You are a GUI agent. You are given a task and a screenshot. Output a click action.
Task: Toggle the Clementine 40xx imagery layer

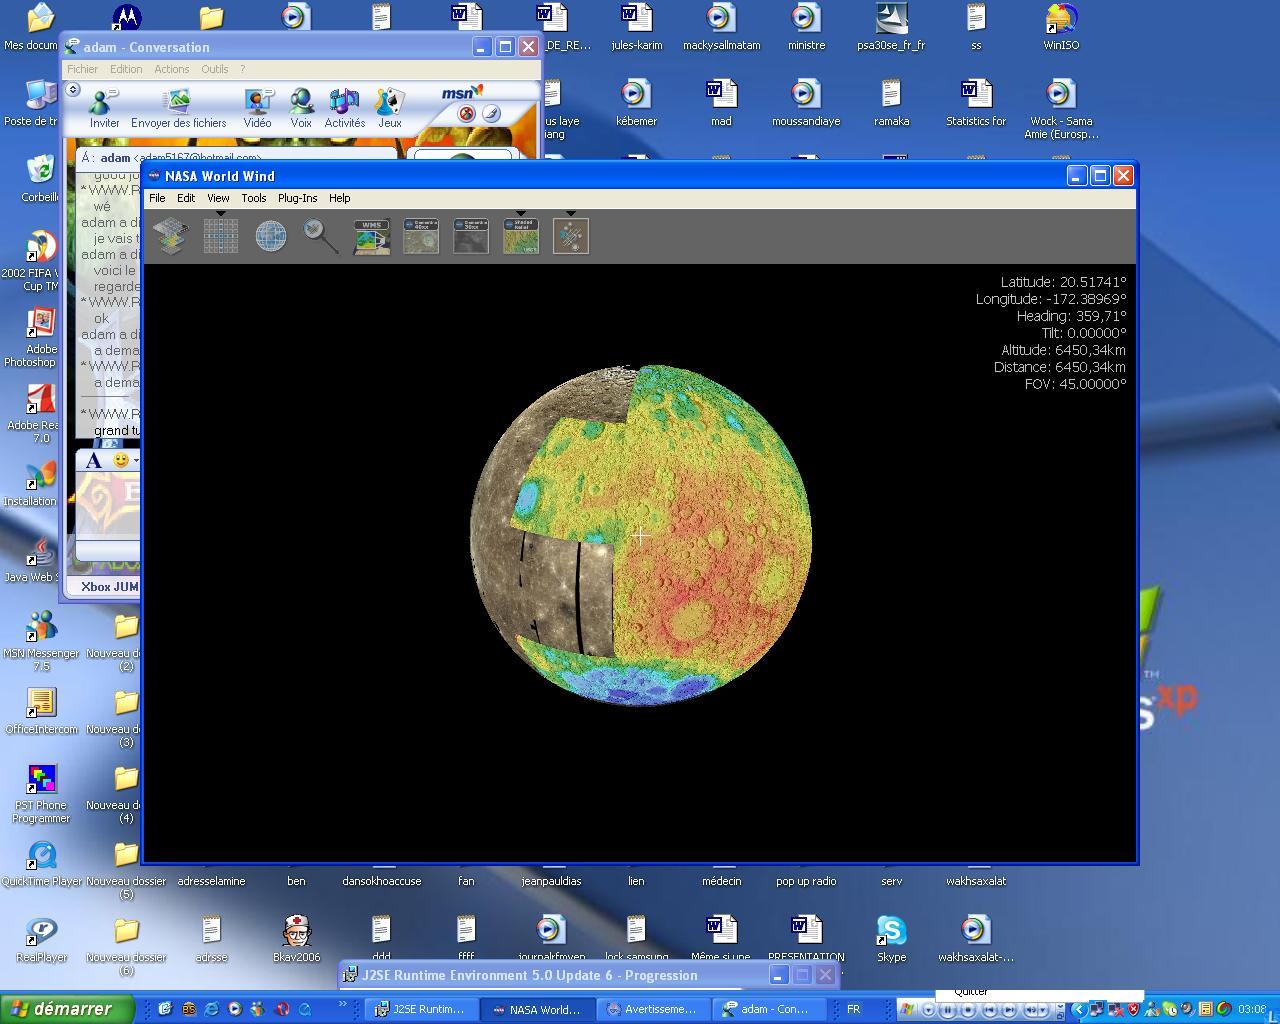pyautogui.click(x=421, y=237)
